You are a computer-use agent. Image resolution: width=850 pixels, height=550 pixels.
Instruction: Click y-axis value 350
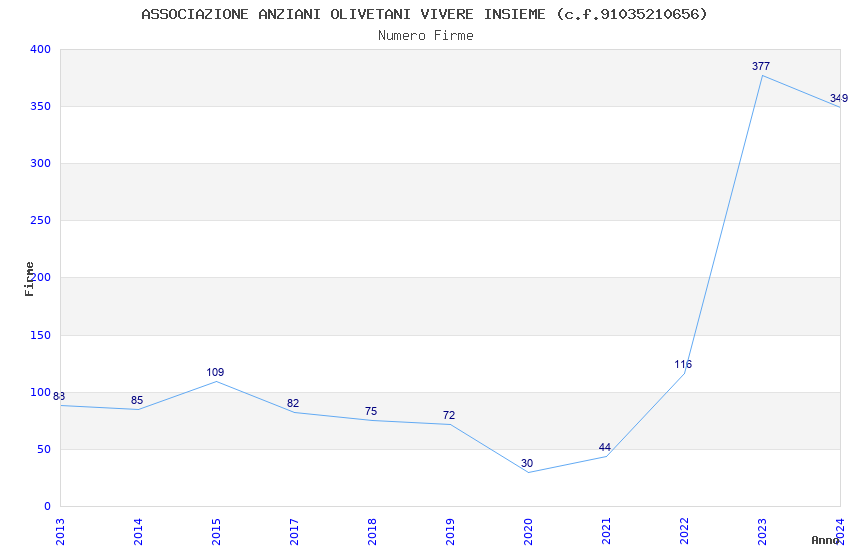41,106
